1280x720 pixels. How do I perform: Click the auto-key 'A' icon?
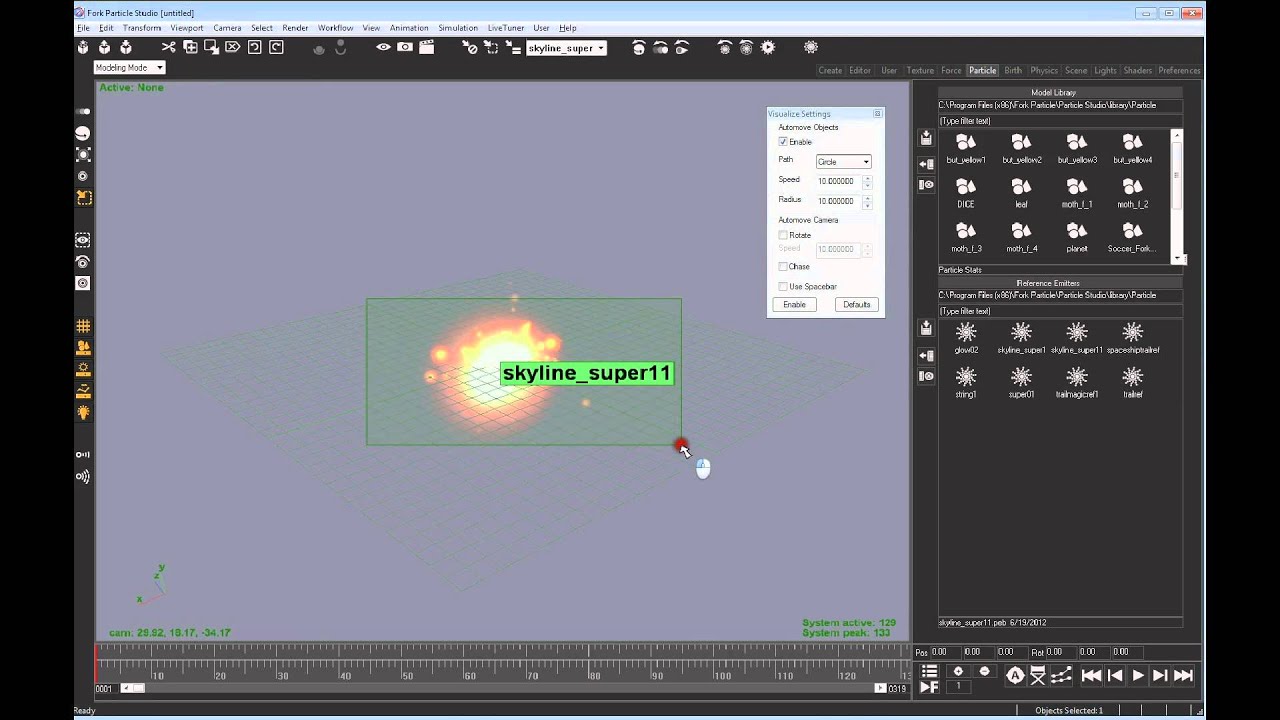tap(1015, 676)
